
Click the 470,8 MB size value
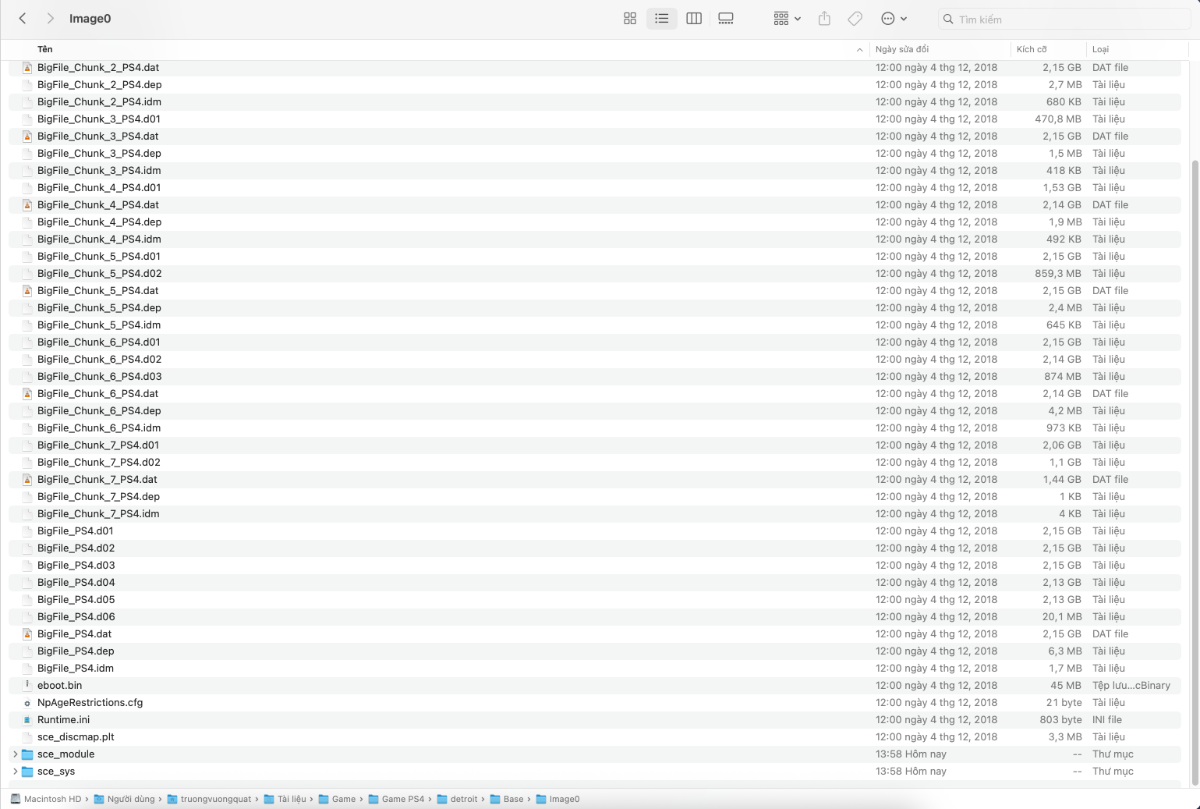1058,119
